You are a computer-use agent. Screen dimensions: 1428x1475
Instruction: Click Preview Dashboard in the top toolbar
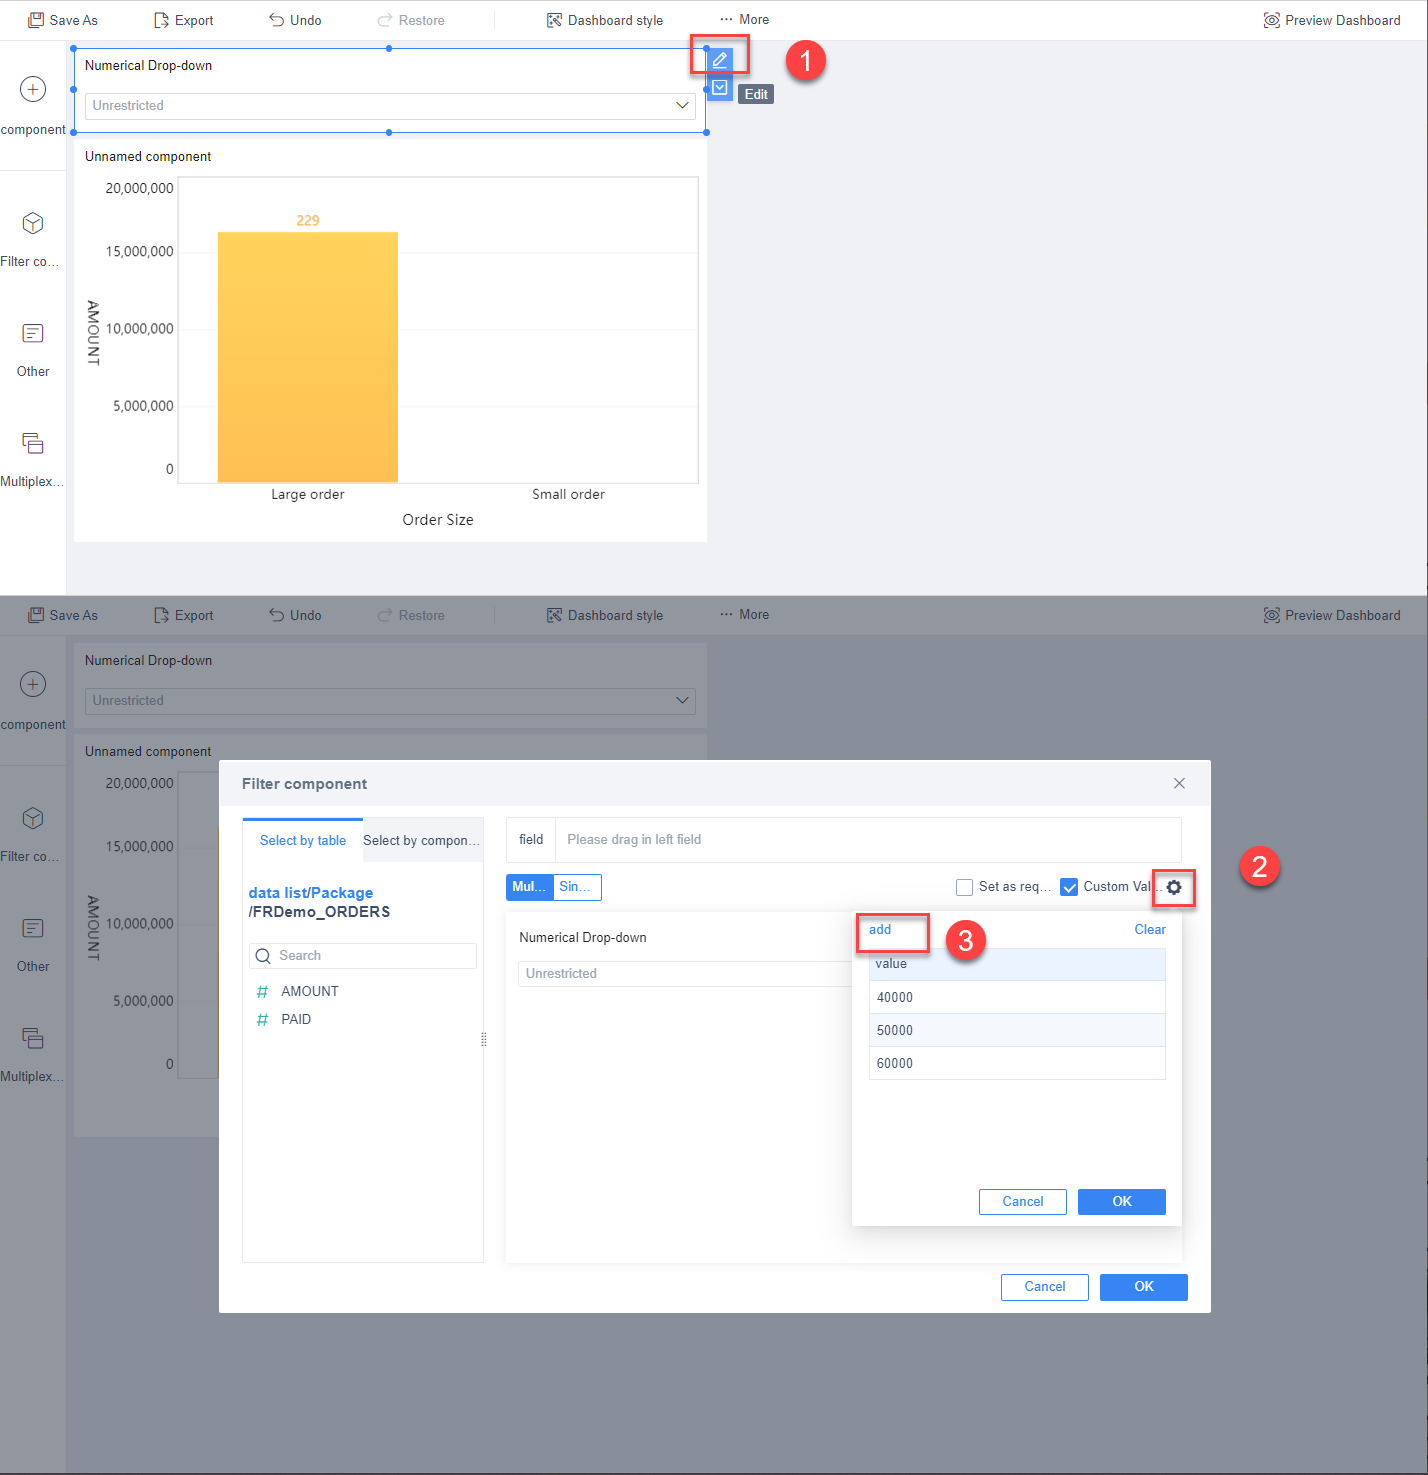[1332, 20]
